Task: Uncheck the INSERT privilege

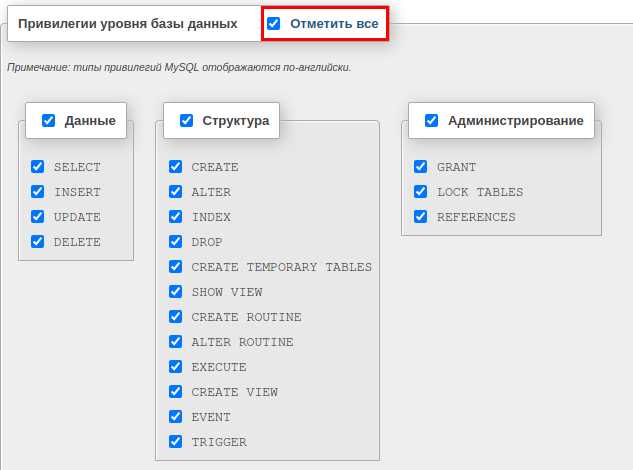Action: pyautogui.click(x=38, y=191)
